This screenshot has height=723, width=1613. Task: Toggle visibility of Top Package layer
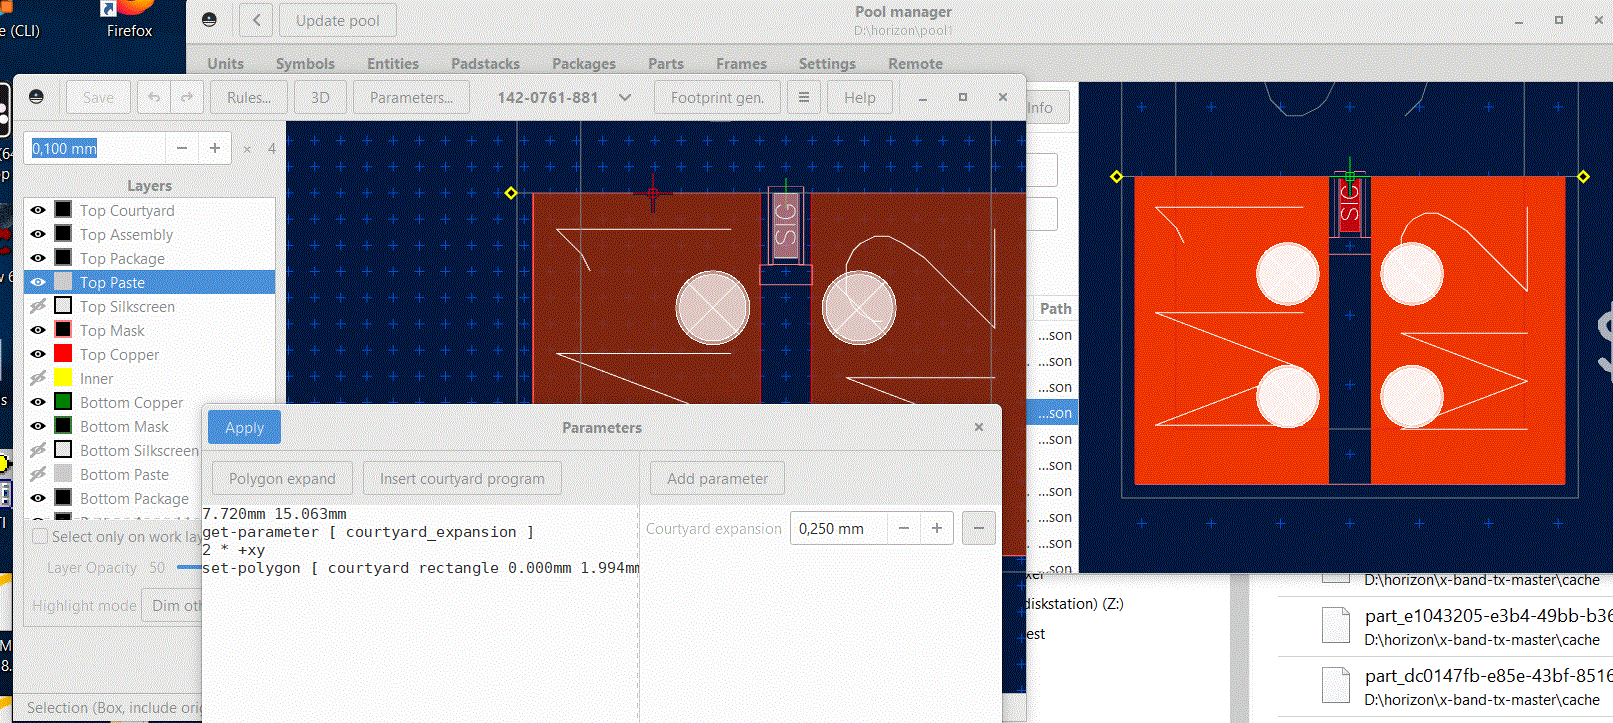point(38,258)
